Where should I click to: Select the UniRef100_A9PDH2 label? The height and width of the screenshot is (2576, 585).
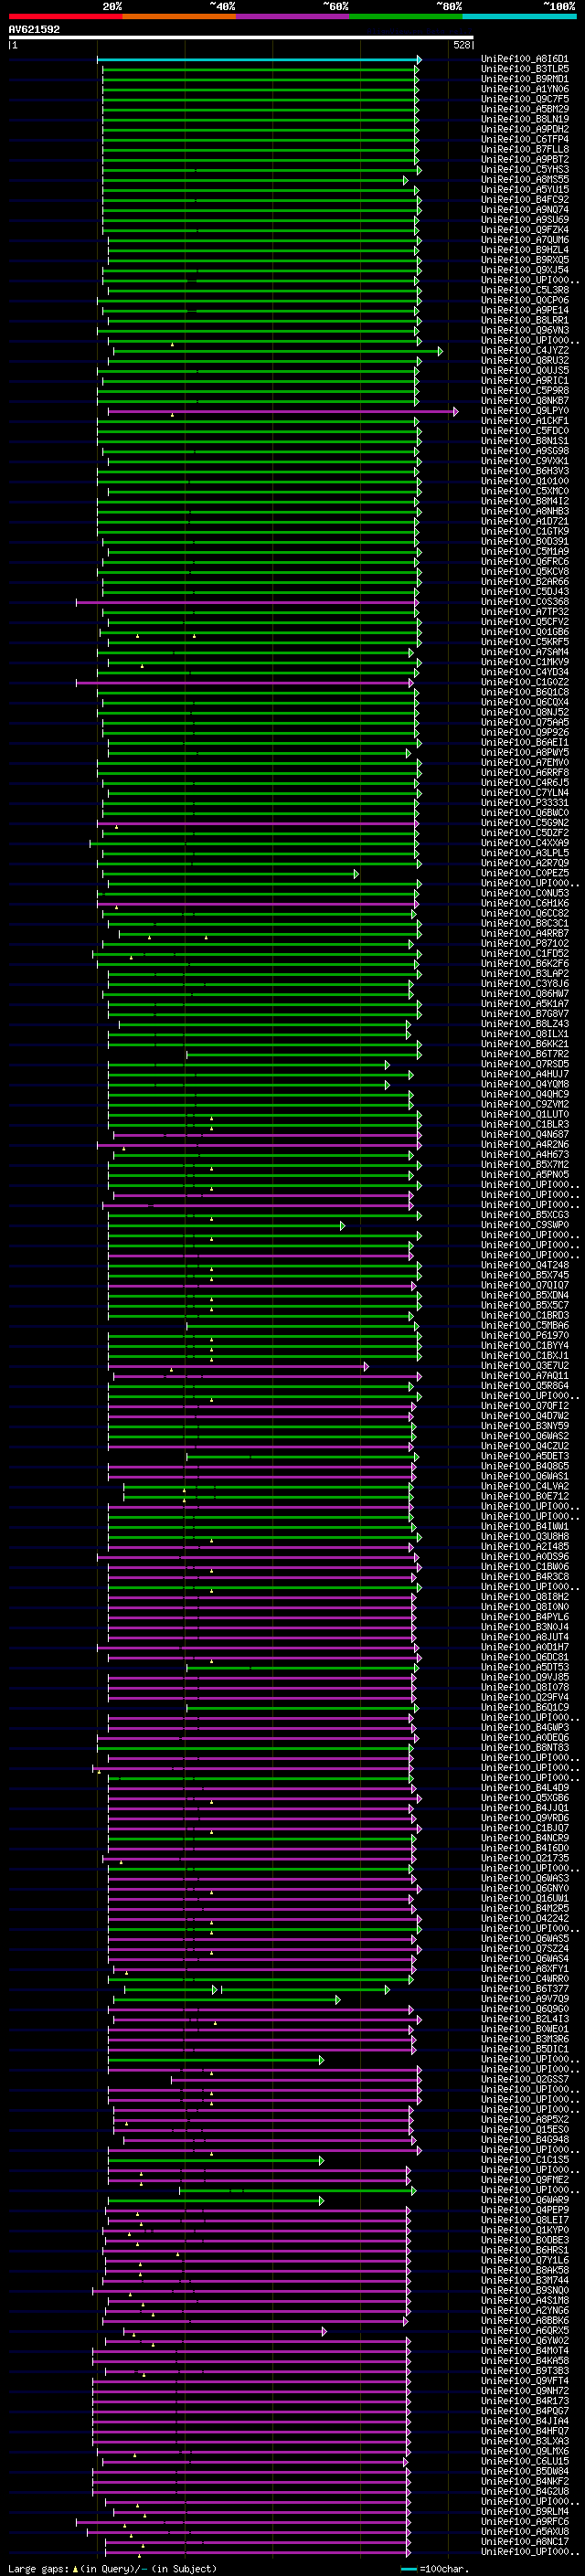(x=525, y=130)
